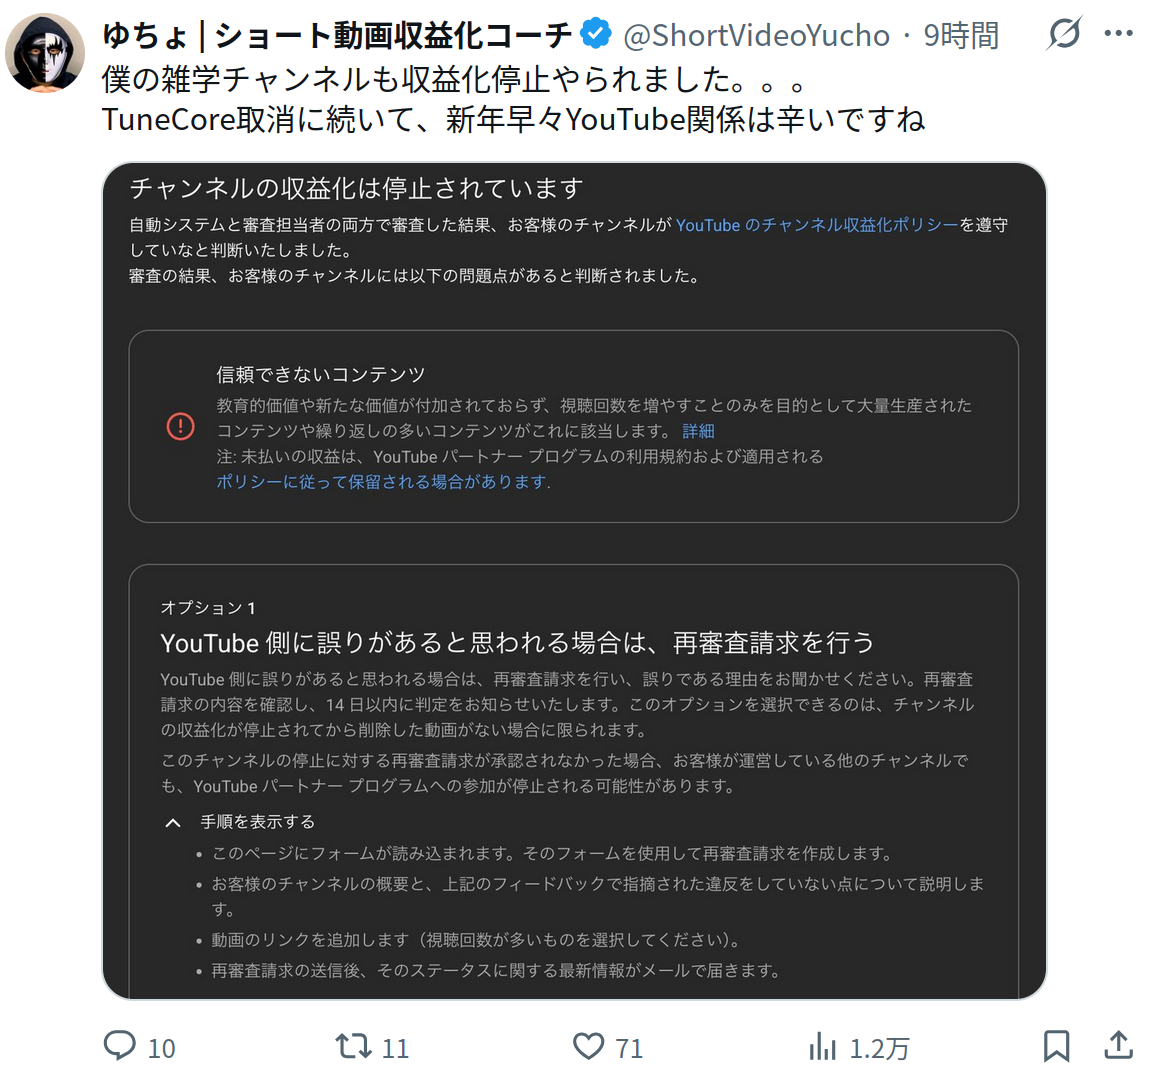Click the blue 詳細 link

698,431
